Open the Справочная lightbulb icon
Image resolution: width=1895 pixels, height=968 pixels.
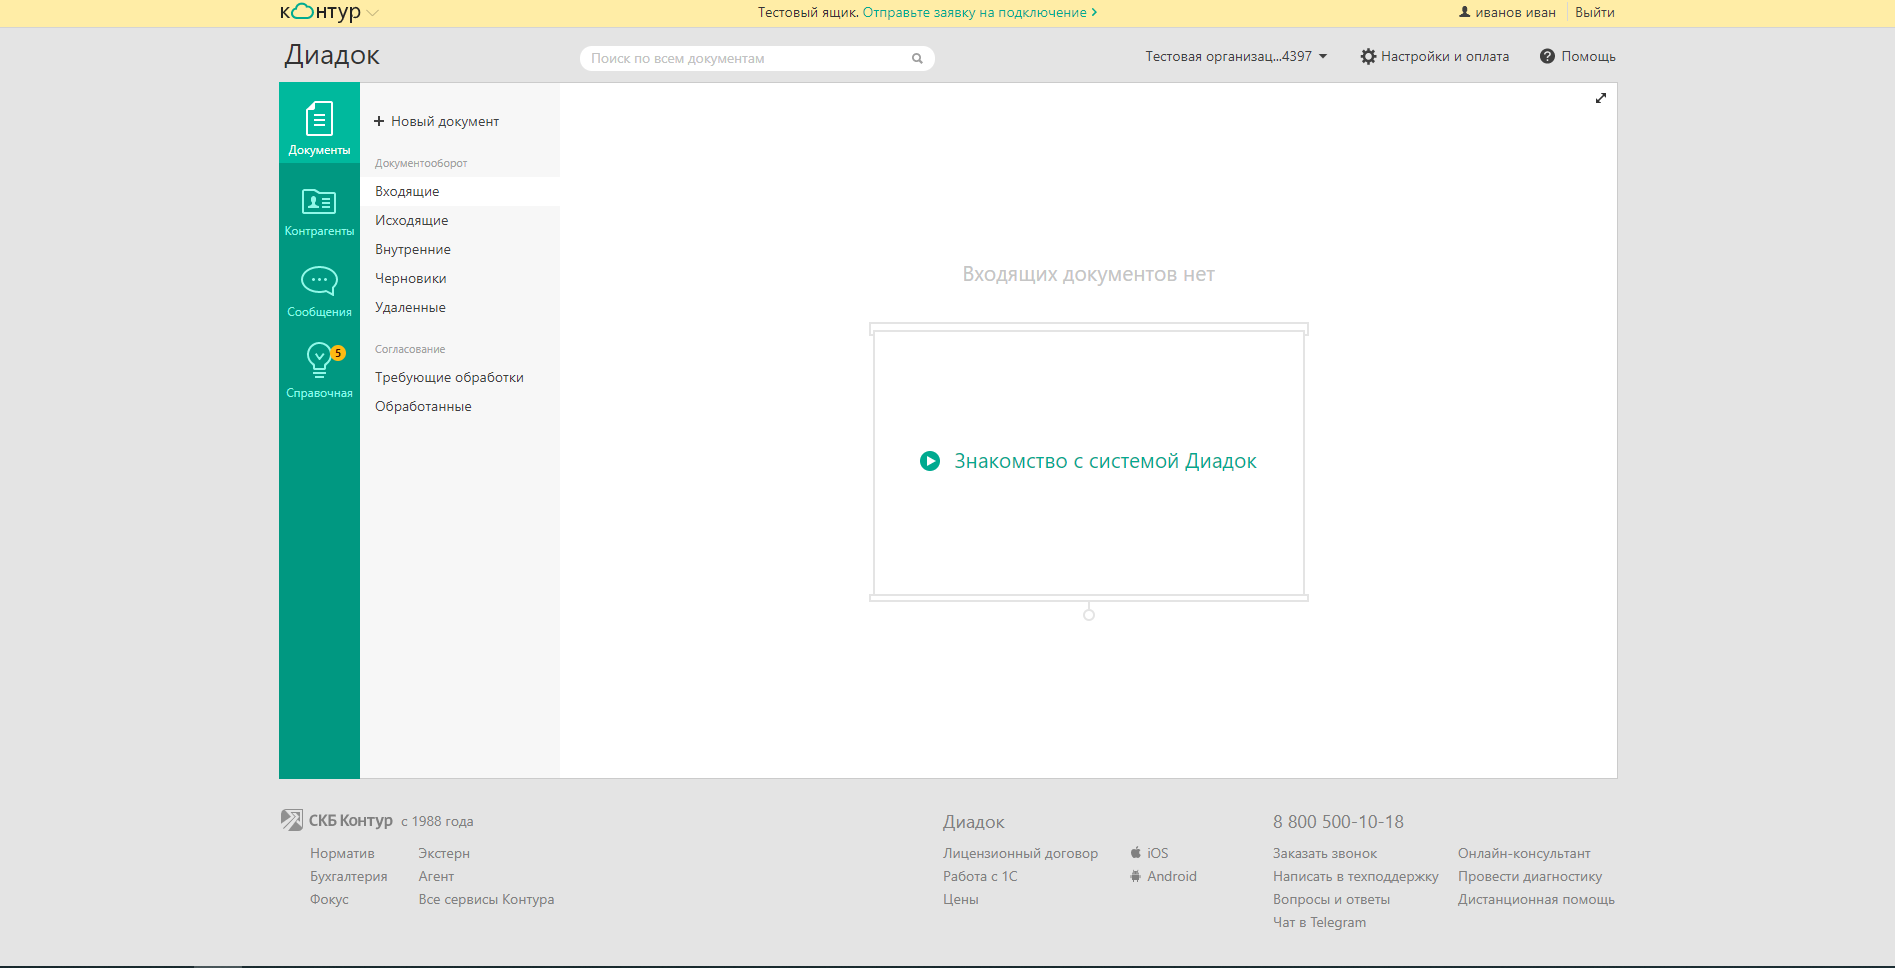[319, 360]
